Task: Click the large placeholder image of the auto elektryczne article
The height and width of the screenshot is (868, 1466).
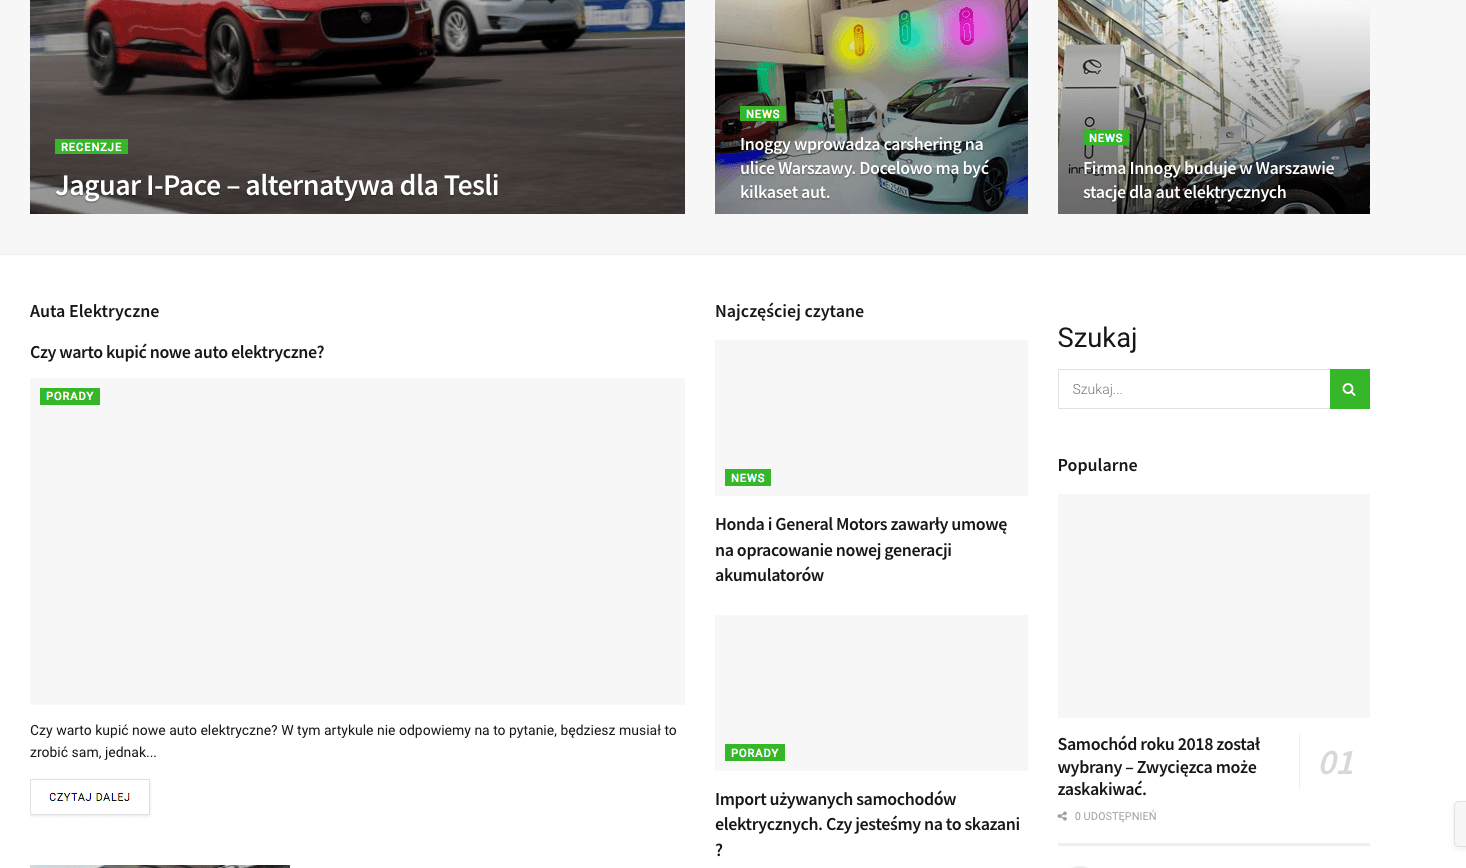Action: (x=357, y=541)
